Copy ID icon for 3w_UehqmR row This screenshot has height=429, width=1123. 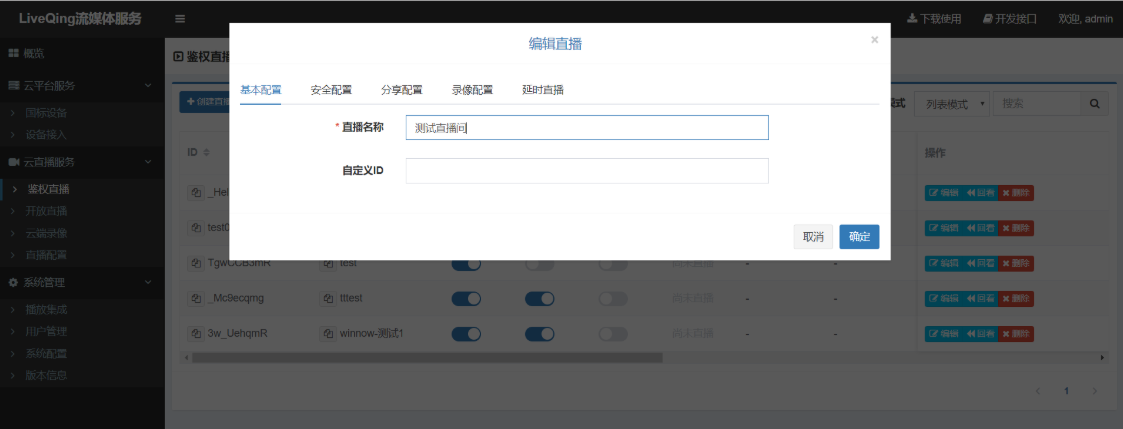click(196, 333)
